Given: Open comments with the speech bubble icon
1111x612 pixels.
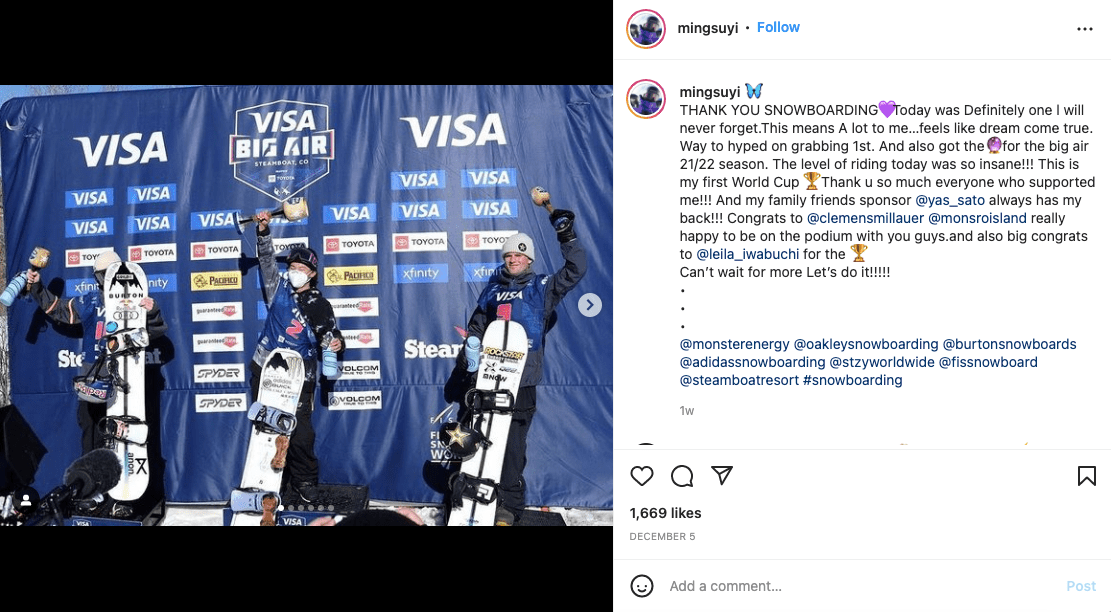Looking at the screenshot, I should click(682, 476).
